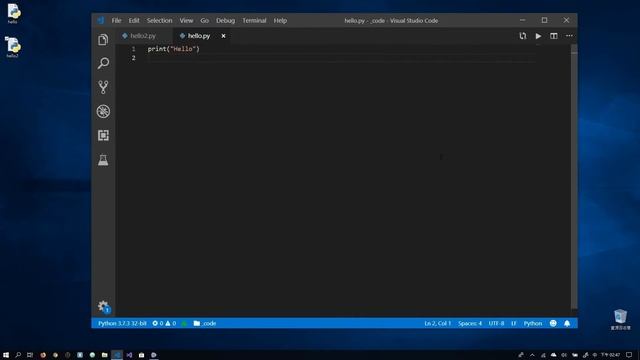Change file encoding via UTF-8
Screen dimensions: 640x360
tap(496, 323)
